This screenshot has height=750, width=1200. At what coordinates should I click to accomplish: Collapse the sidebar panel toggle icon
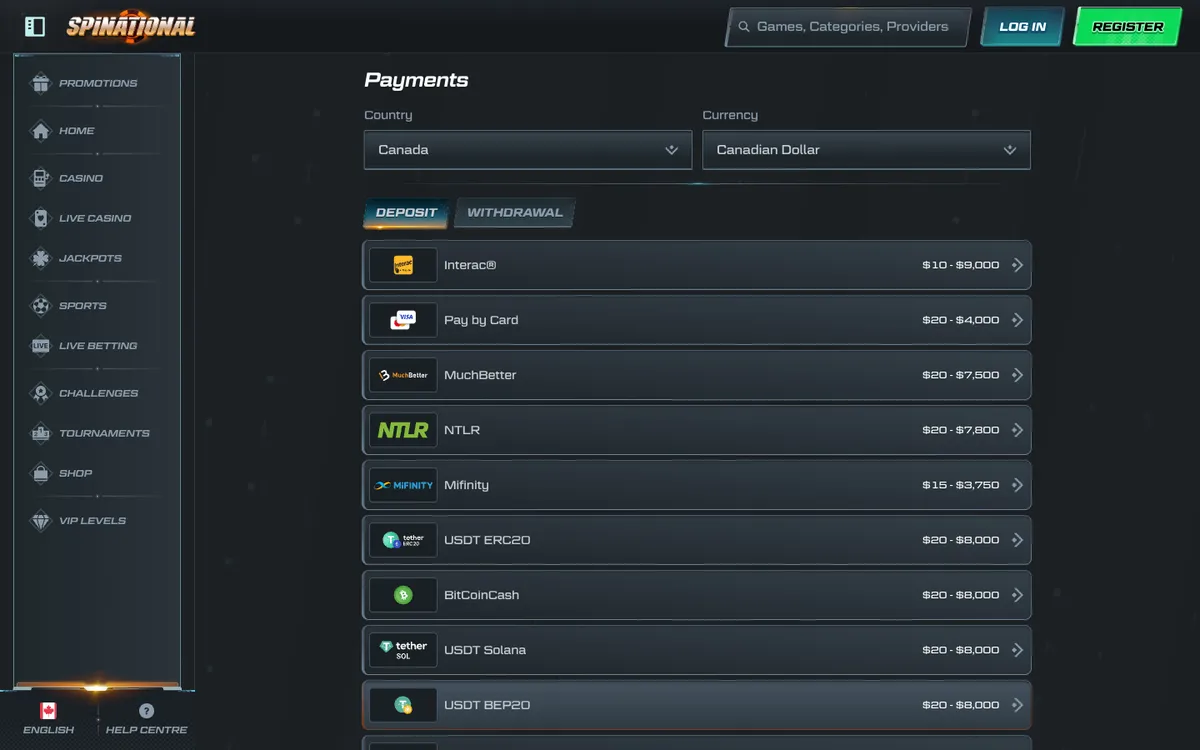click(35, 26)
